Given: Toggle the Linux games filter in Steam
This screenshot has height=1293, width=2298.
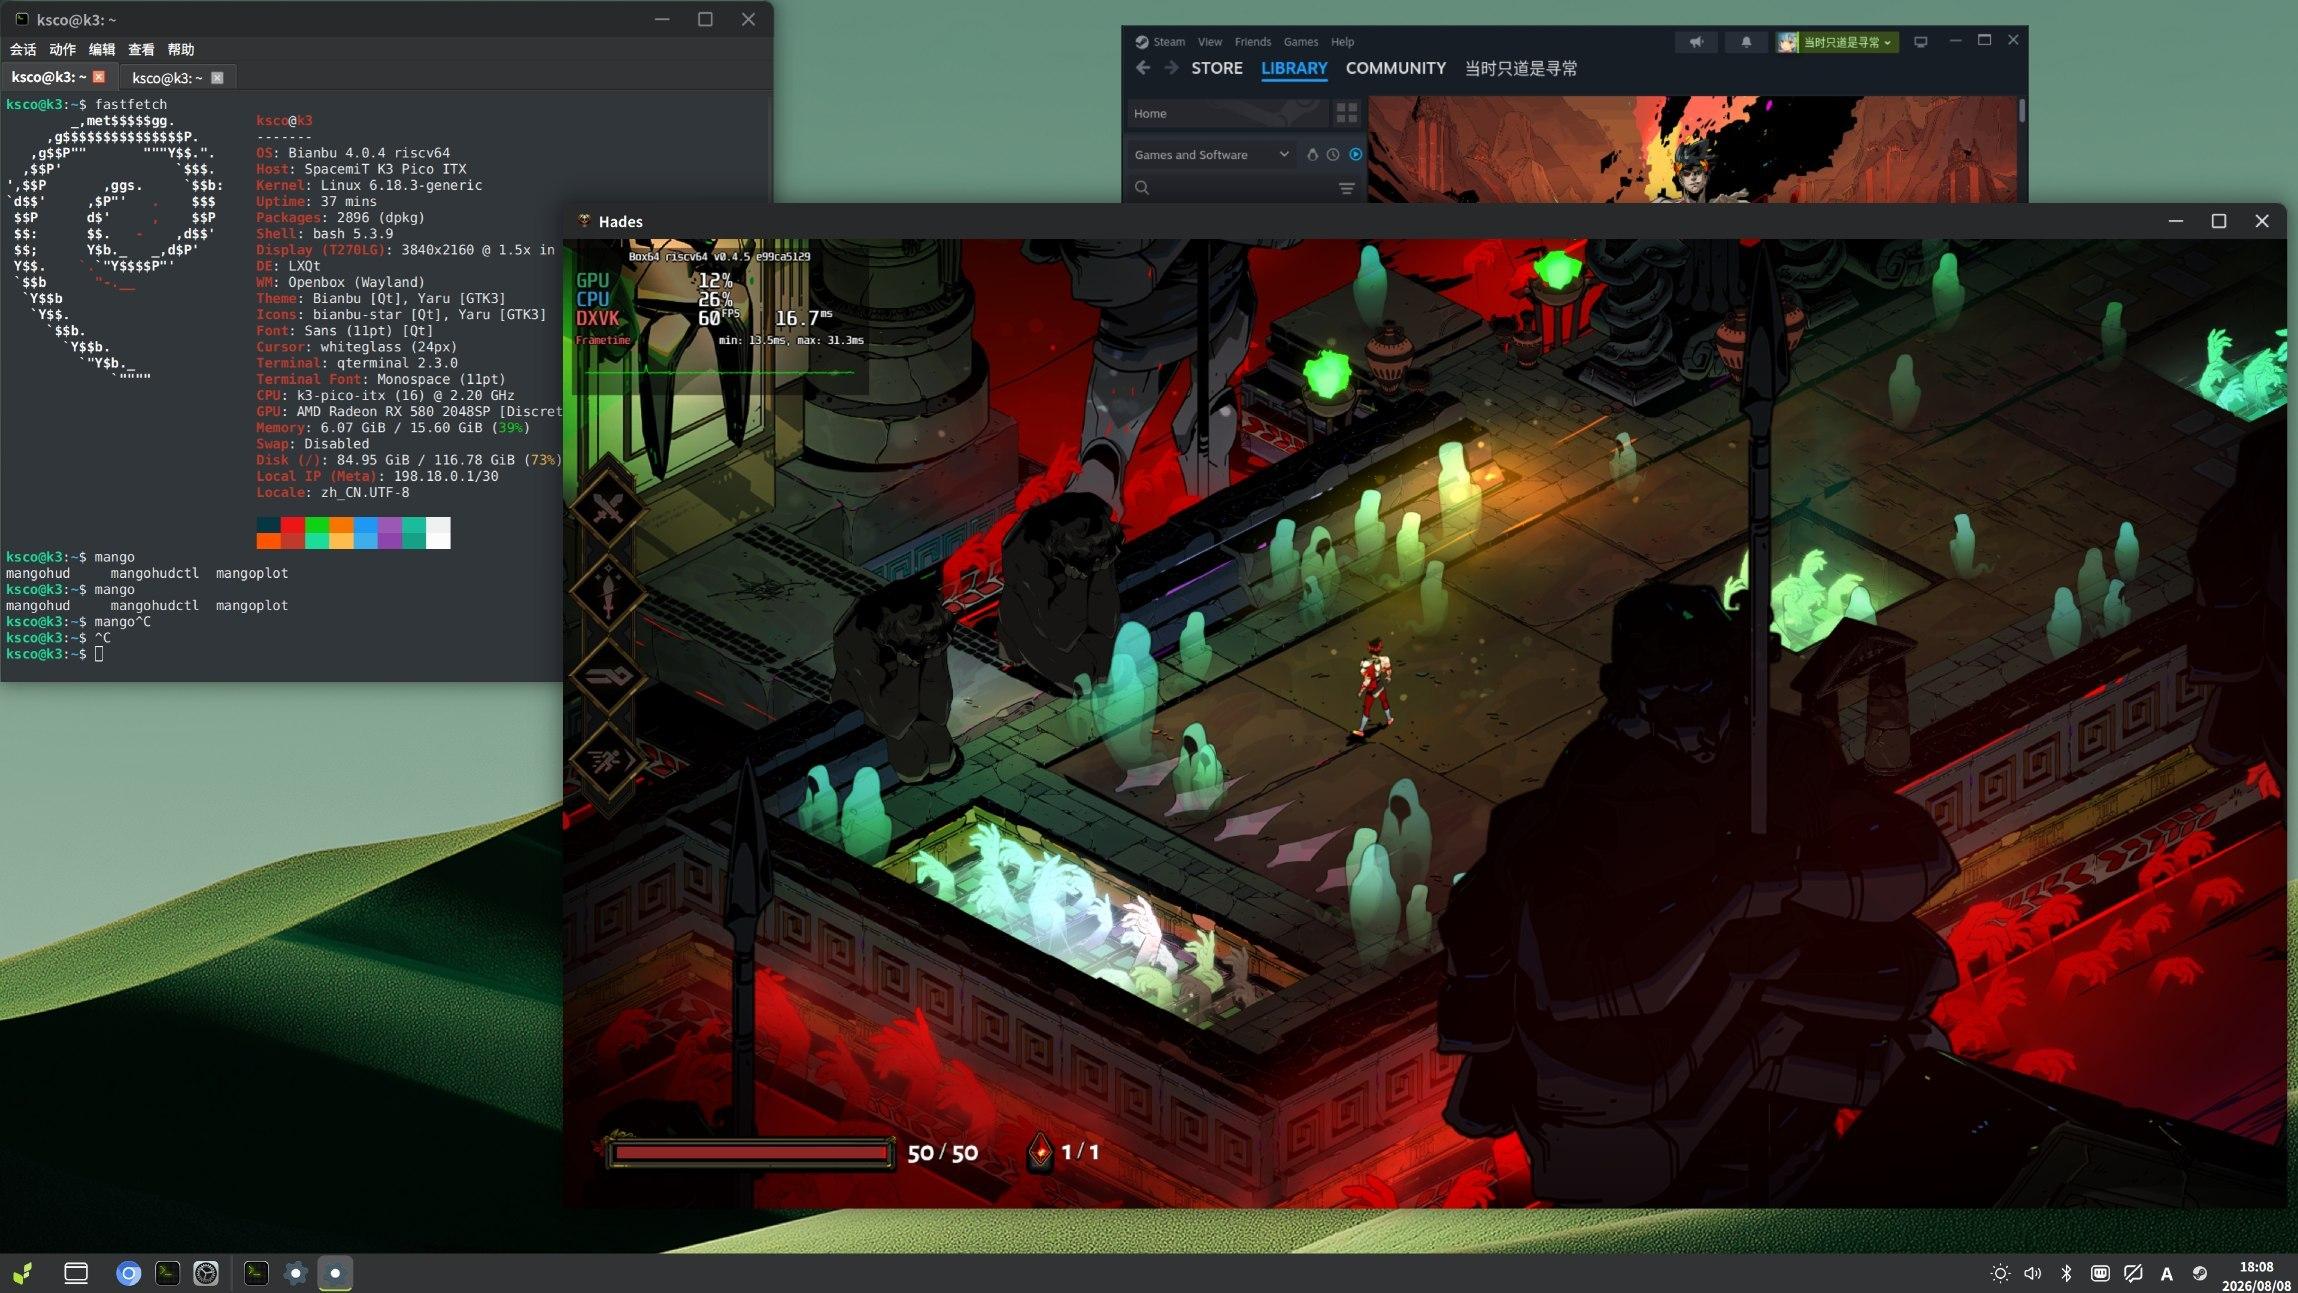Looking at the screenshot, I should pyautogui.click(x=1312, y=155).
